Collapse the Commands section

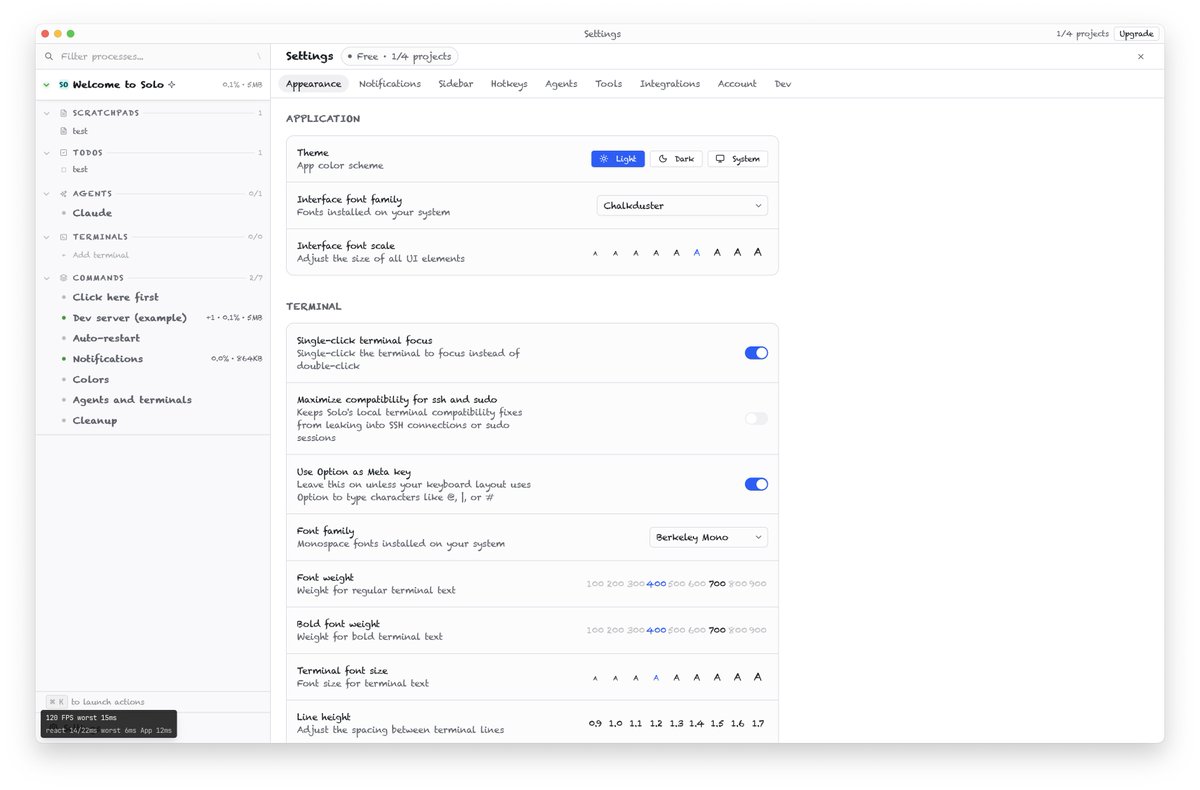47,278
